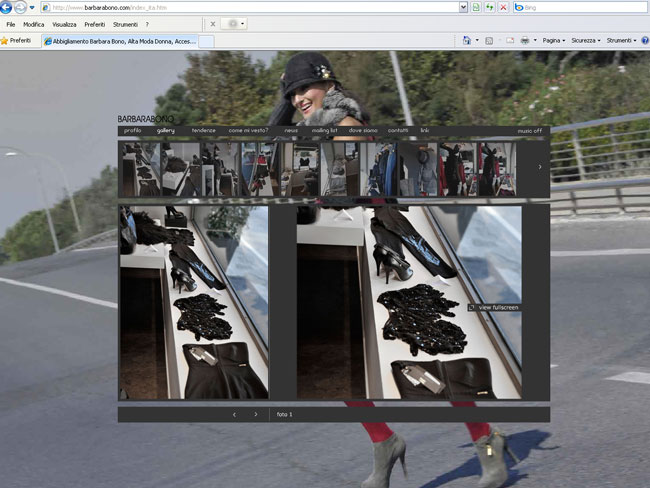The image size is (650, 488).
Task: Open the Modifica menu
Action: [34, 24]
